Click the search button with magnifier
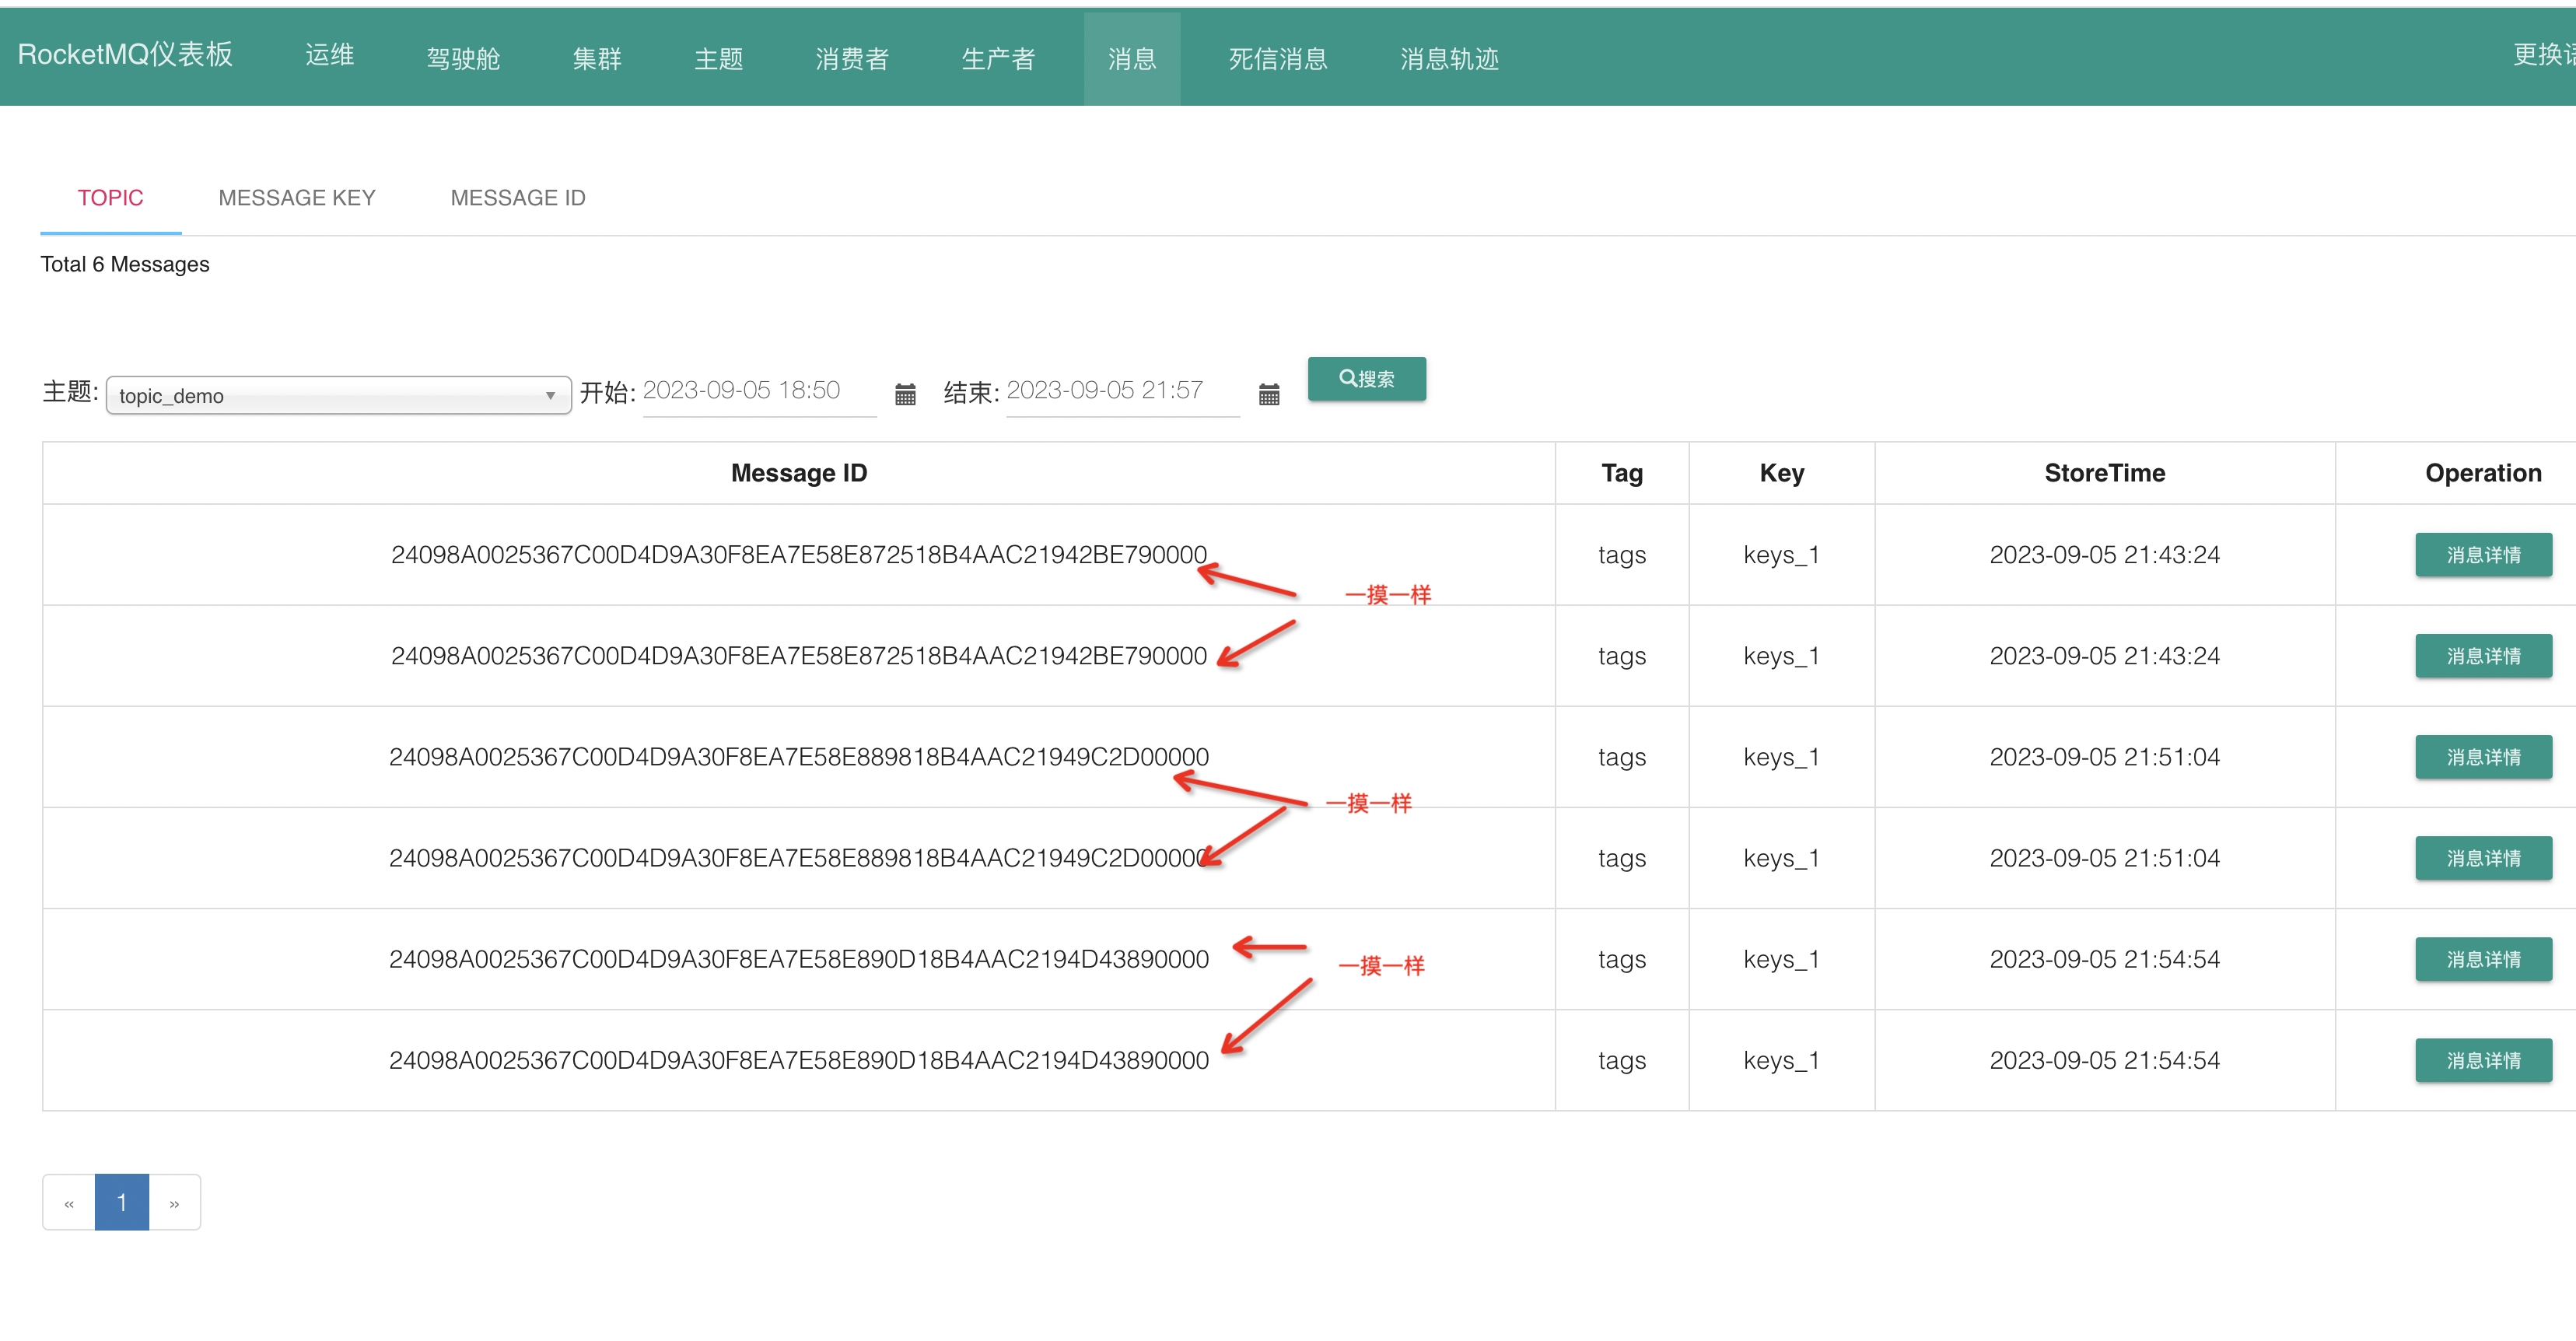The width and height of the screenshot is (2576, 1341). tap(1366, 379)
